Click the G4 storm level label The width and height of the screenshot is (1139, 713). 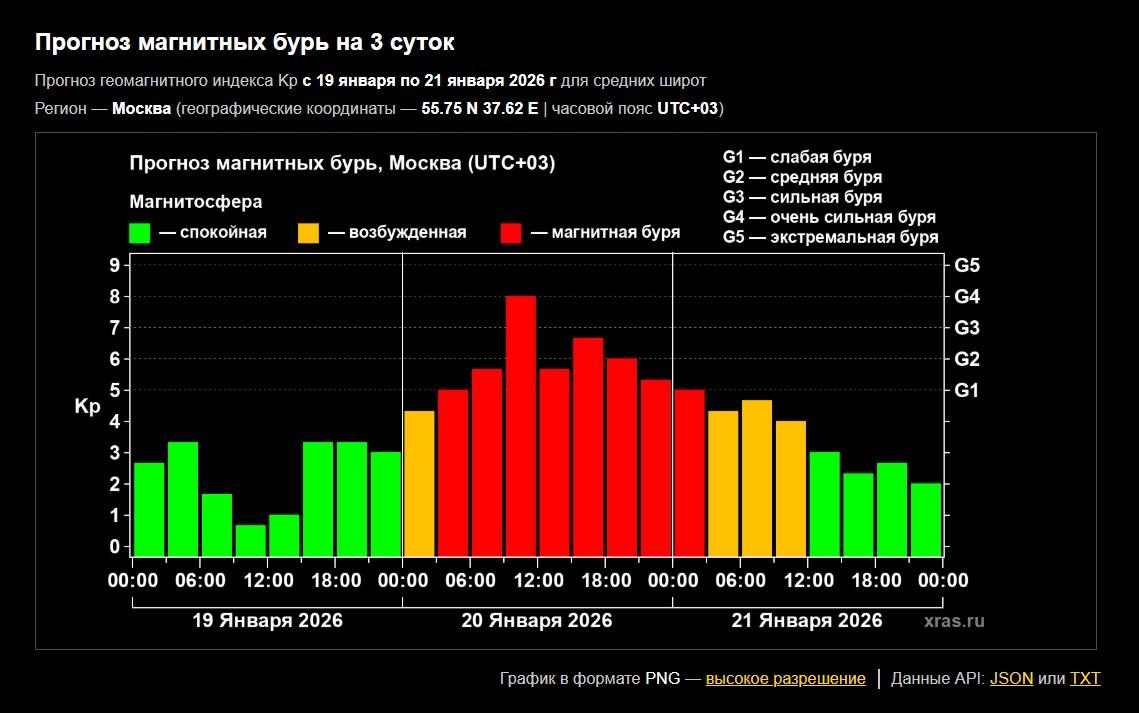(x=967, y=296)
